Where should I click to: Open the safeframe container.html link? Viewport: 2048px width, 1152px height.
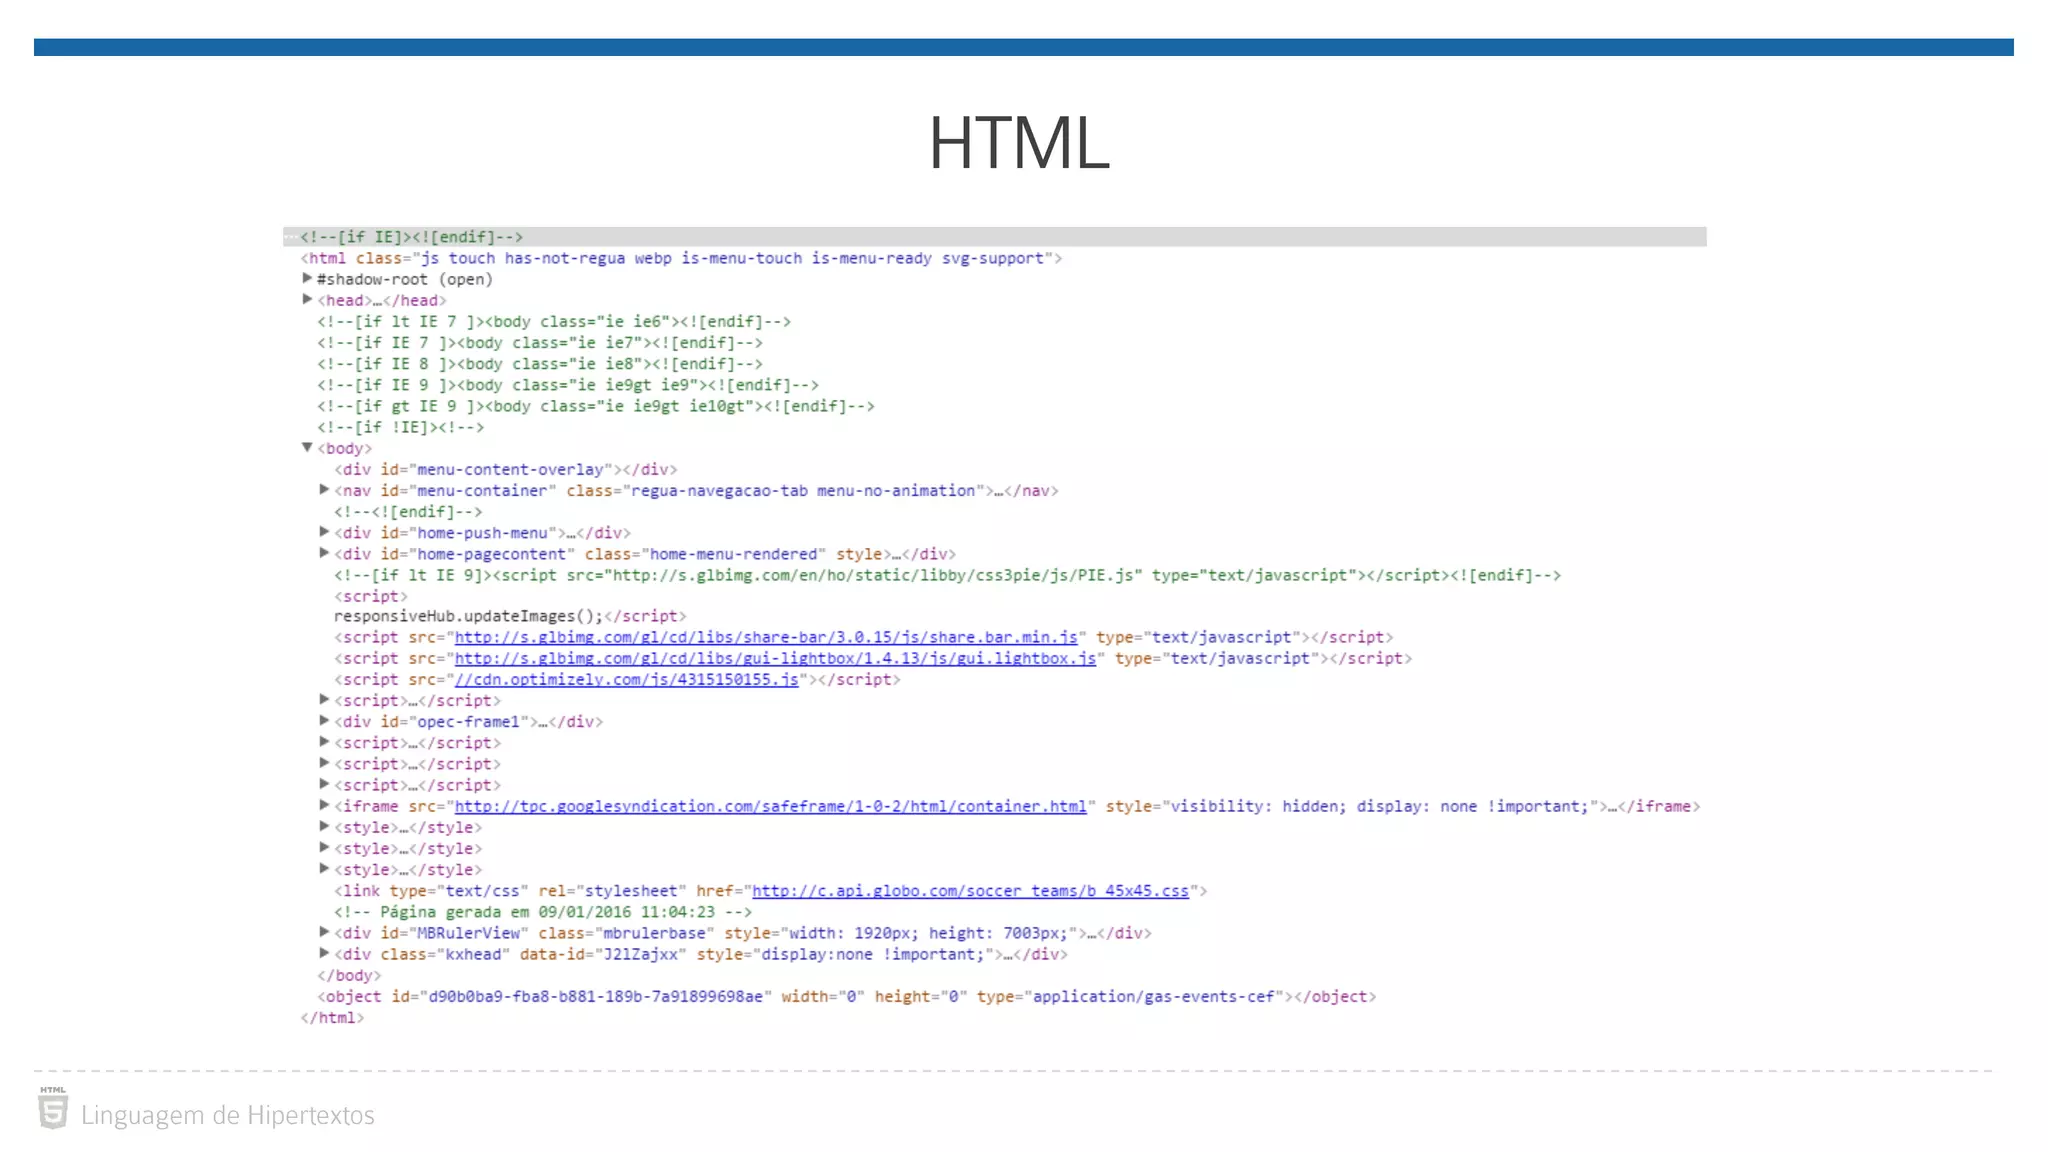(x=770, y=806)
